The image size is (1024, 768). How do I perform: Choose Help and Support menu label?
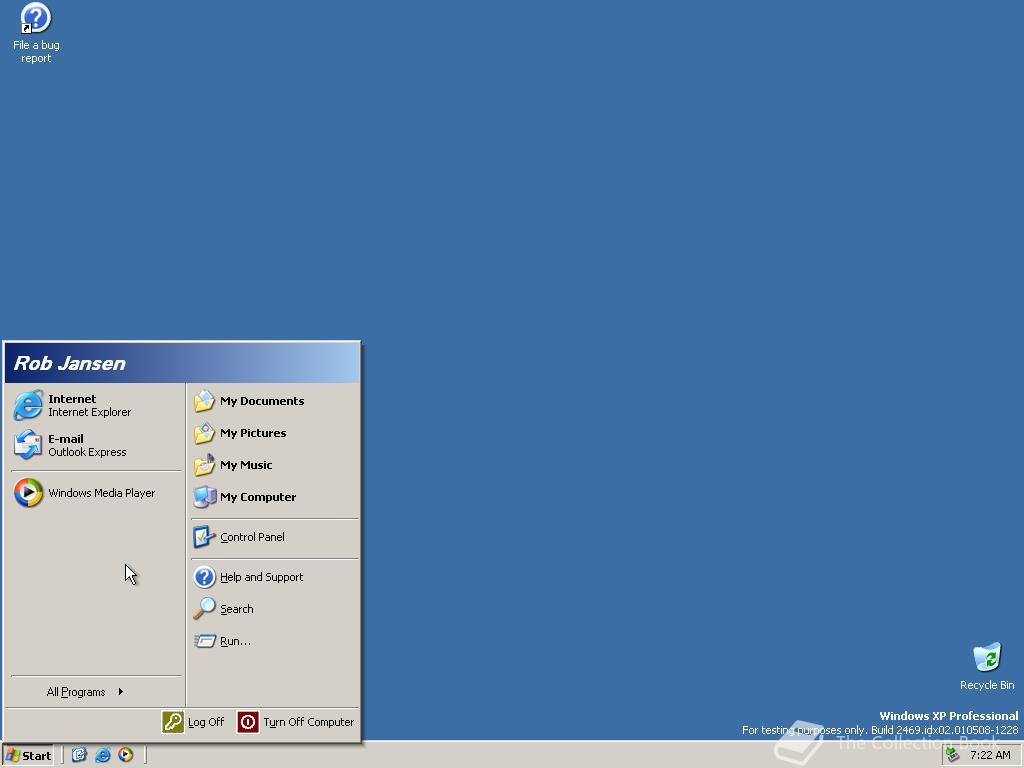click(x=261, y=577)
